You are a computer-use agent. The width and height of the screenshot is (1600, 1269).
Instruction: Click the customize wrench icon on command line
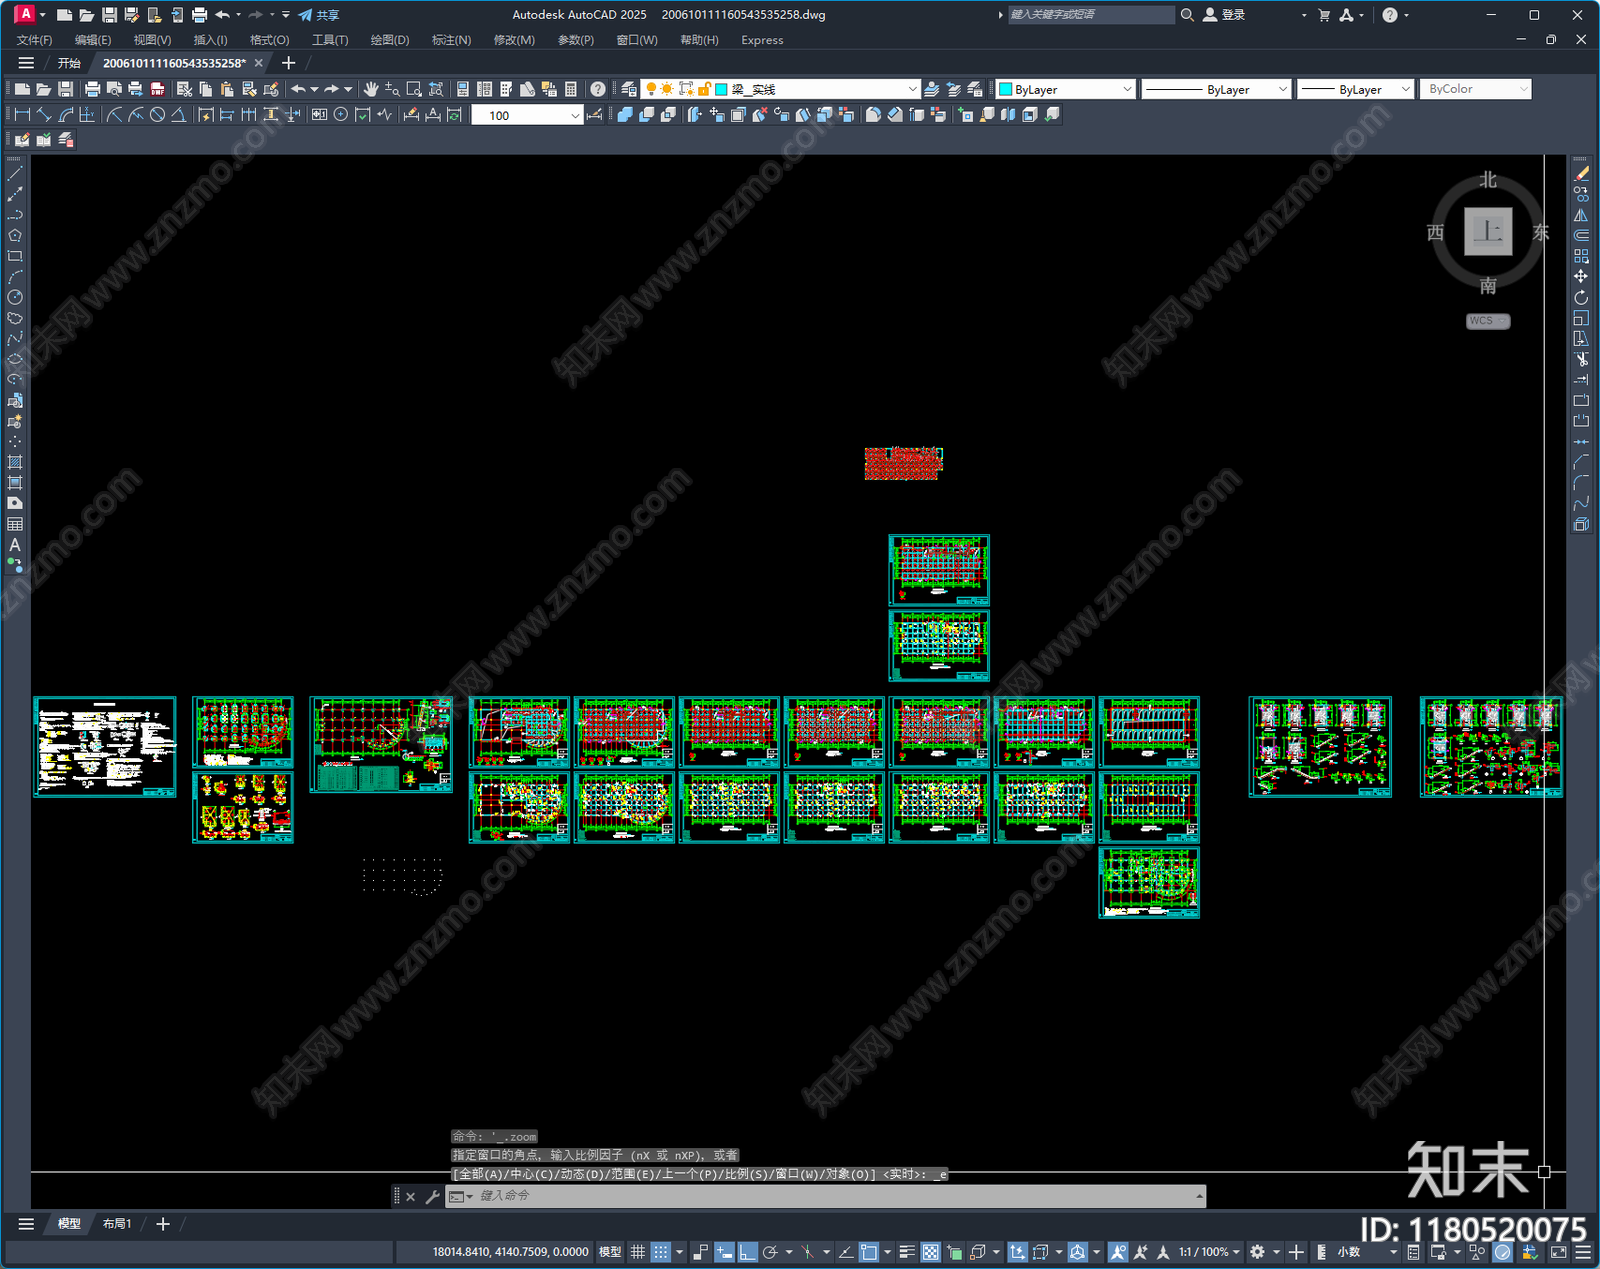432,1196
